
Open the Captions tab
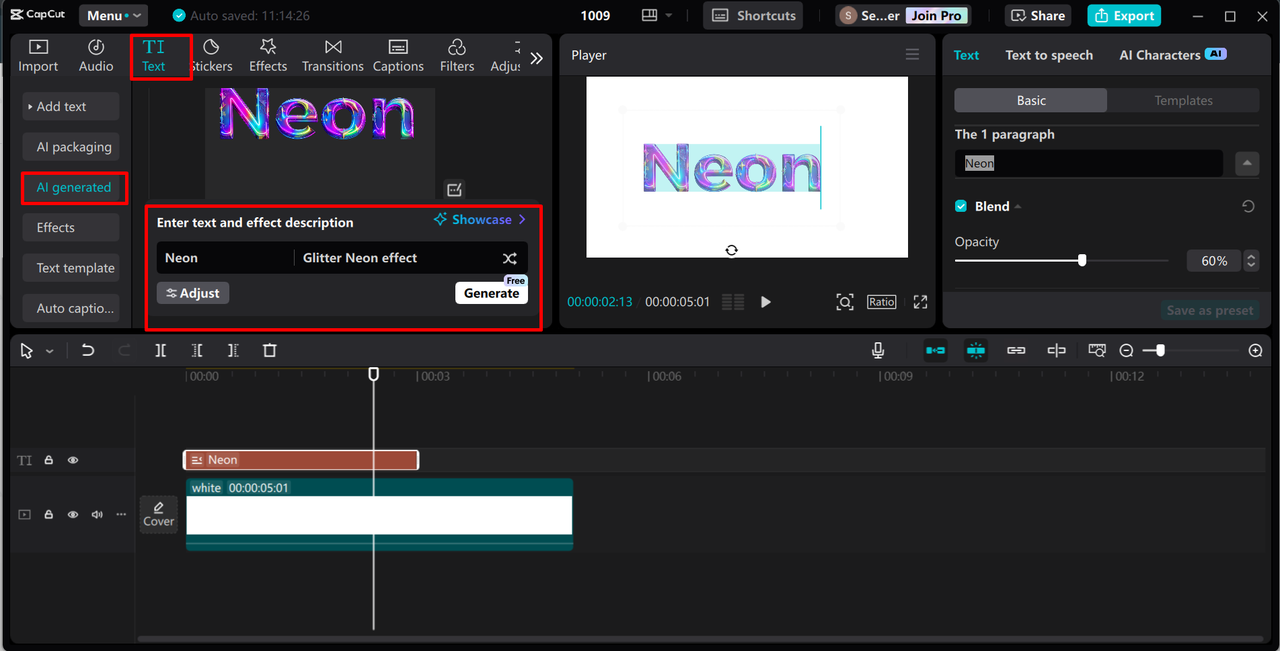click(398, 56)
